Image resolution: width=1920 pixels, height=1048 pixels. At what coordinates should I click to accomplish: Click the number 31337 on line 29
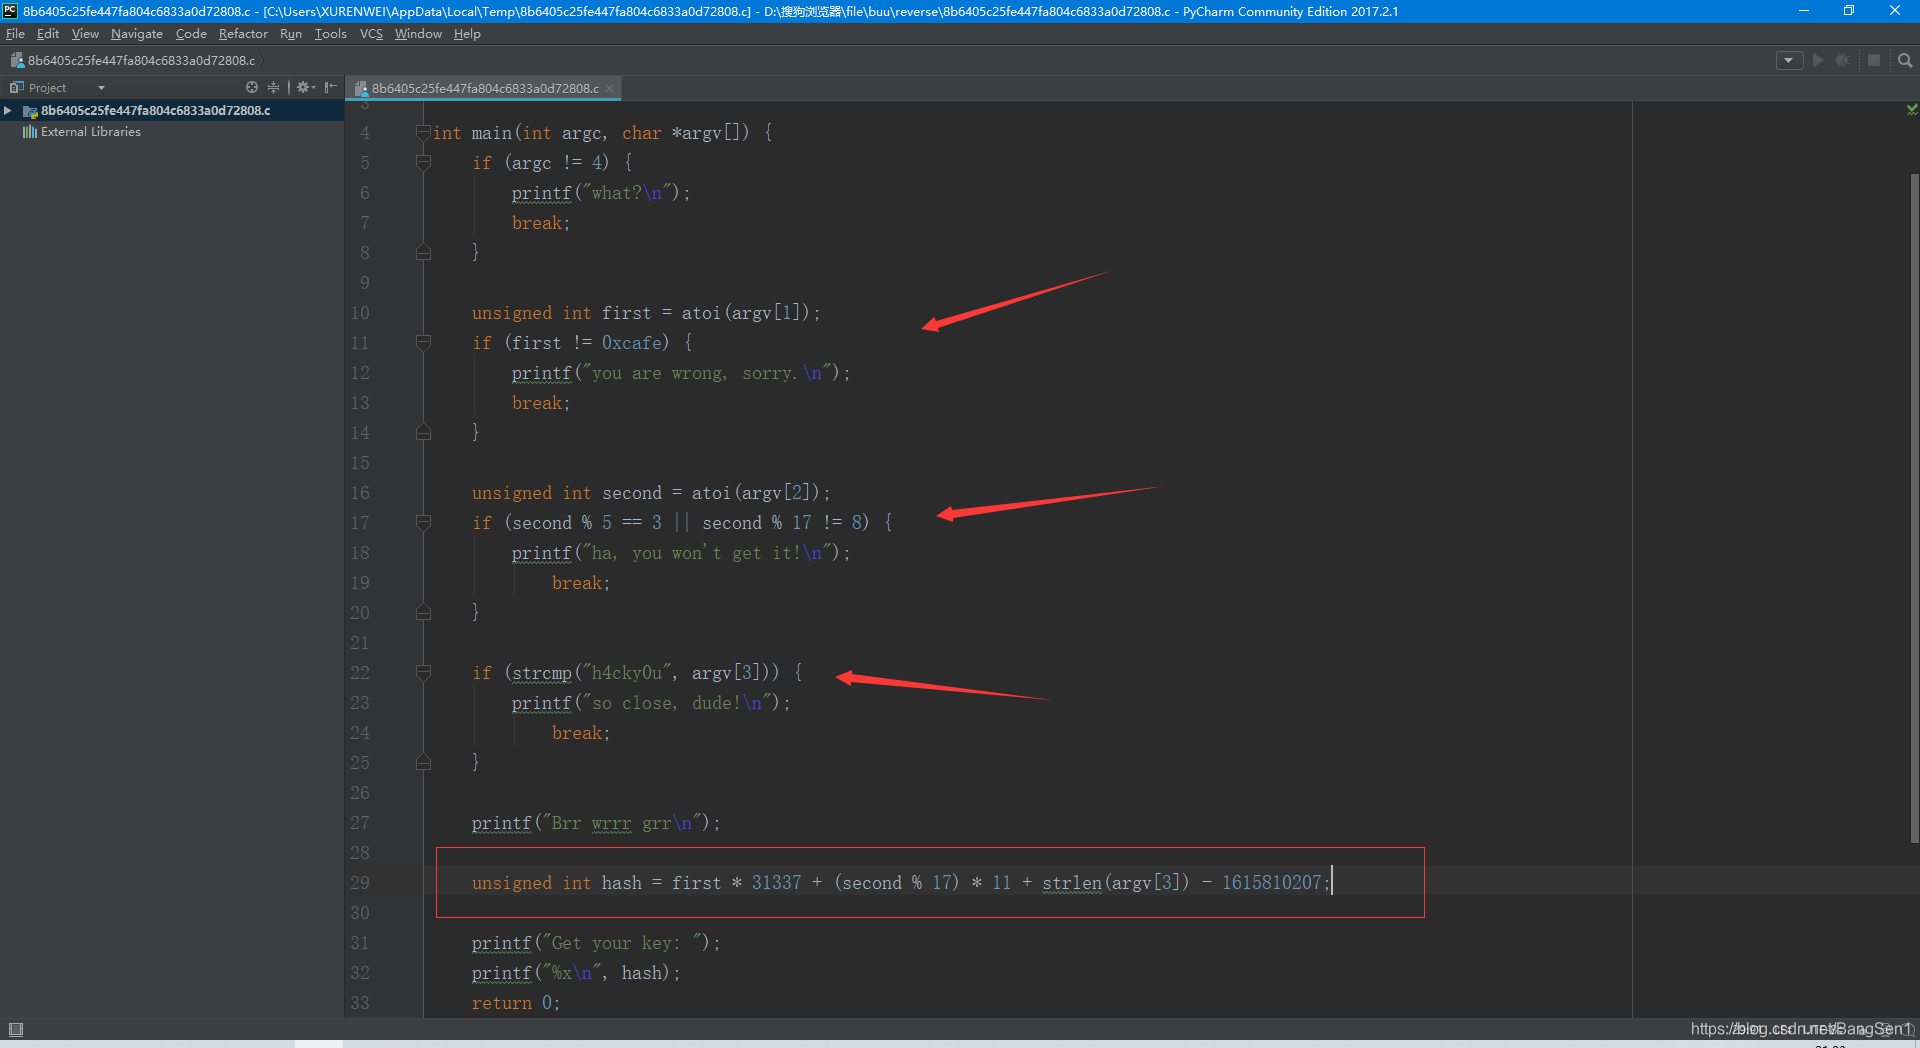pyautogui.click(x=777, y=883)
